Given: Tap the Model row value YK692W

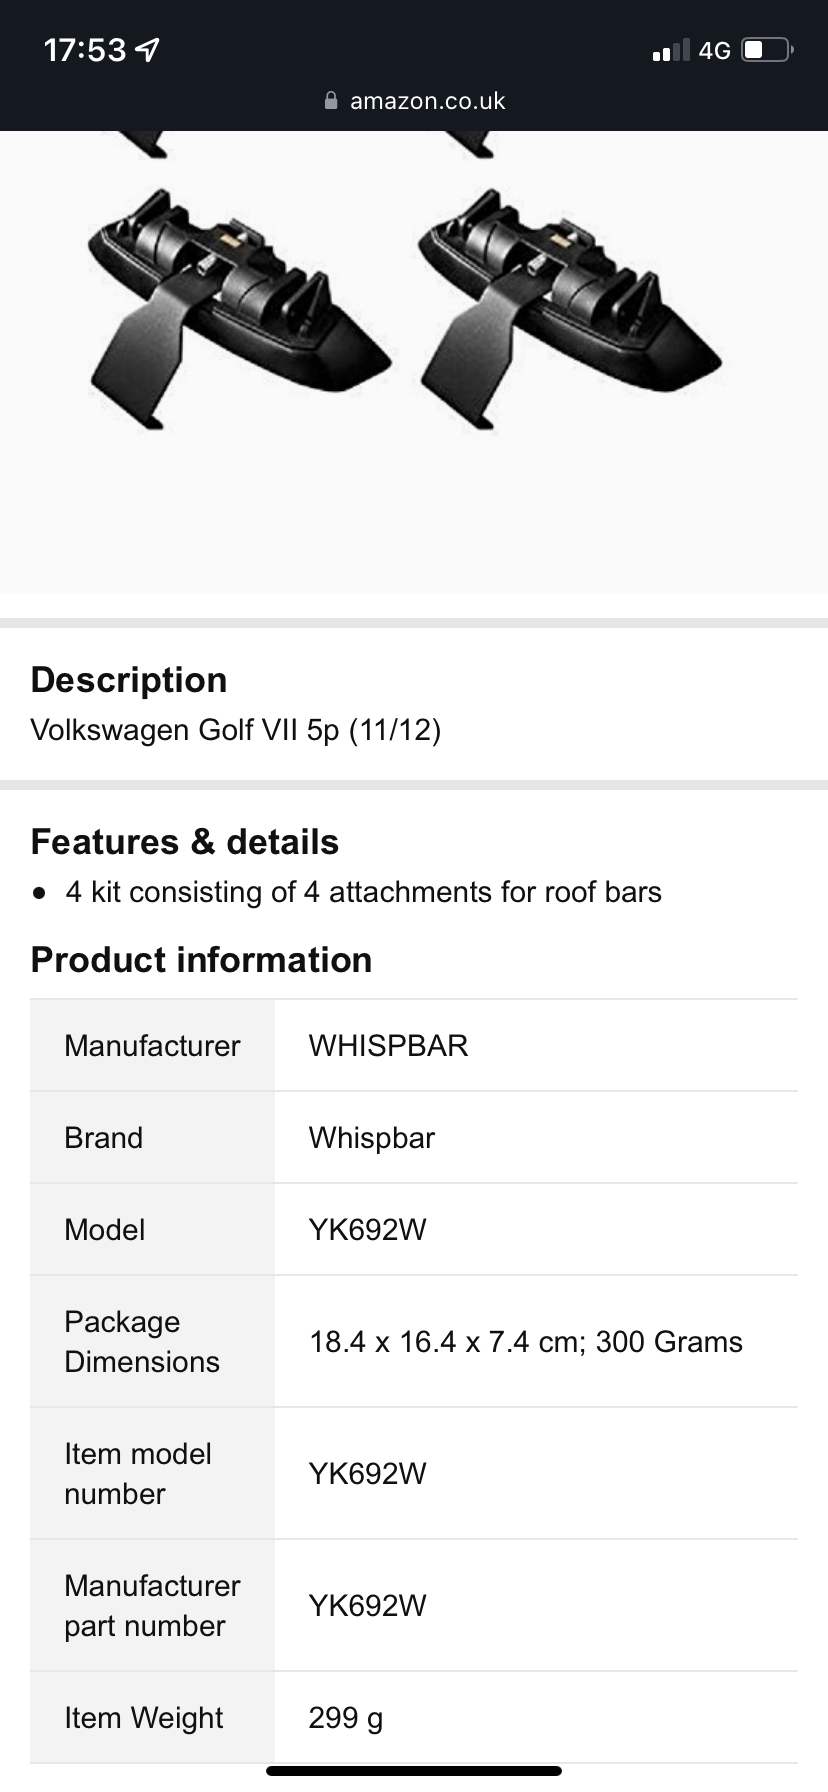Looking at the screenshot, I should (367, 1230).
